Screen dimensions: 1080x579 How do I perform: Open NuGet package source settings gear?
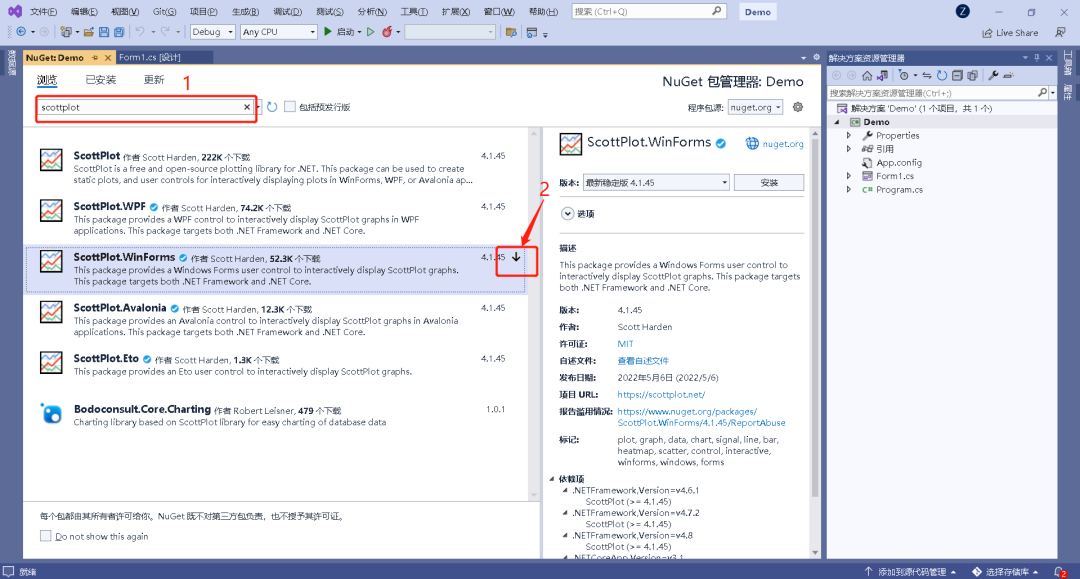pyautogui.click(x=797, y=107)
